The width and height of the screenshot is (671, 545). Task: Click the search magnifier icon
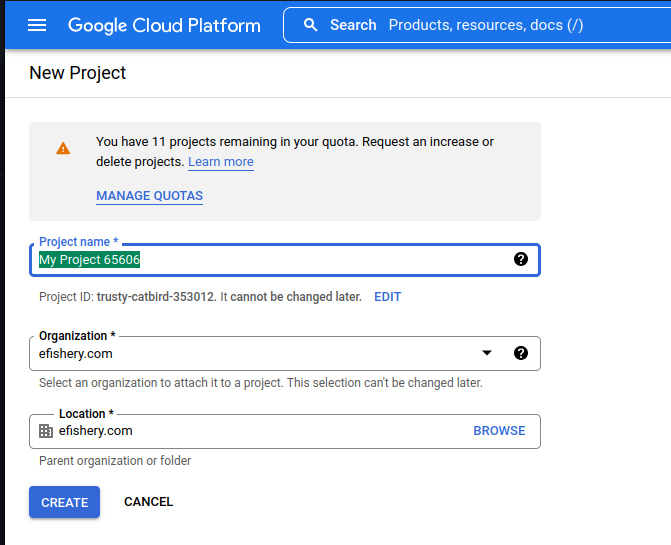(311, 25)
